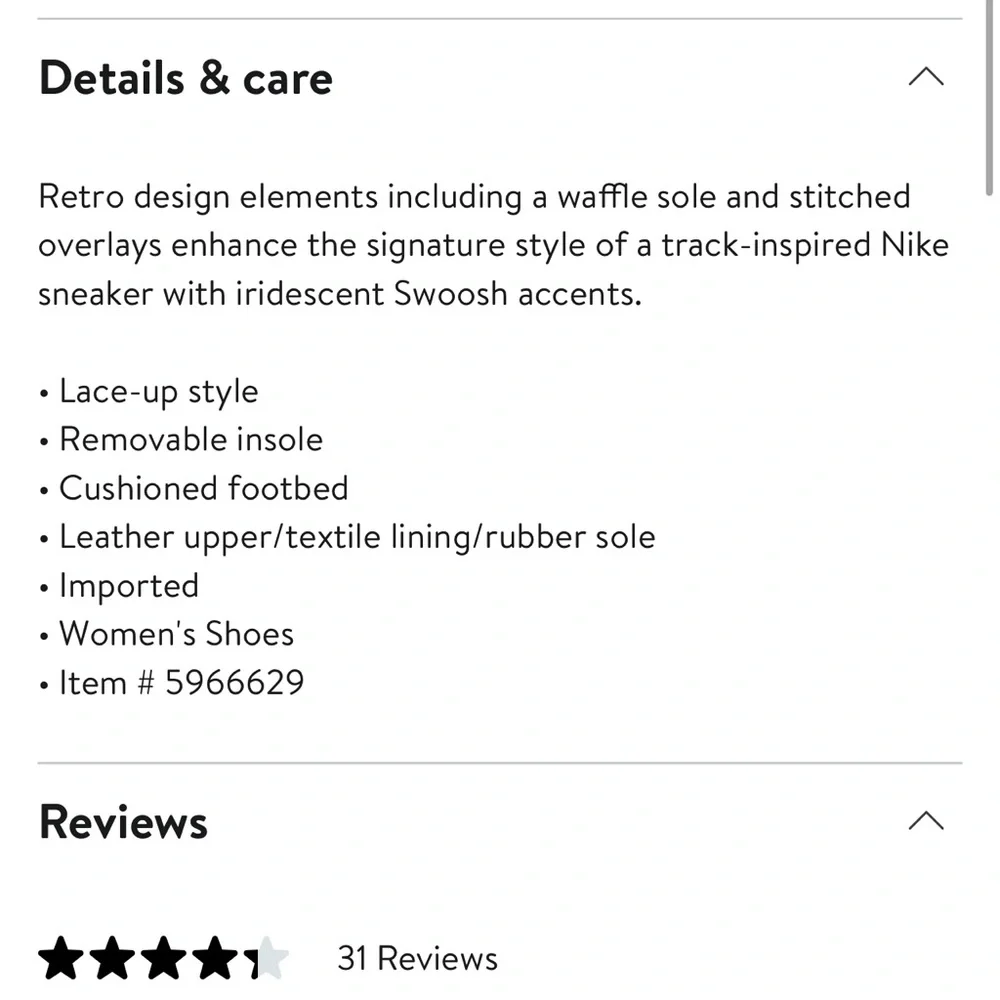Click the Item # 5966629 text
The image size is (1000, 1000).
[181, 682]
